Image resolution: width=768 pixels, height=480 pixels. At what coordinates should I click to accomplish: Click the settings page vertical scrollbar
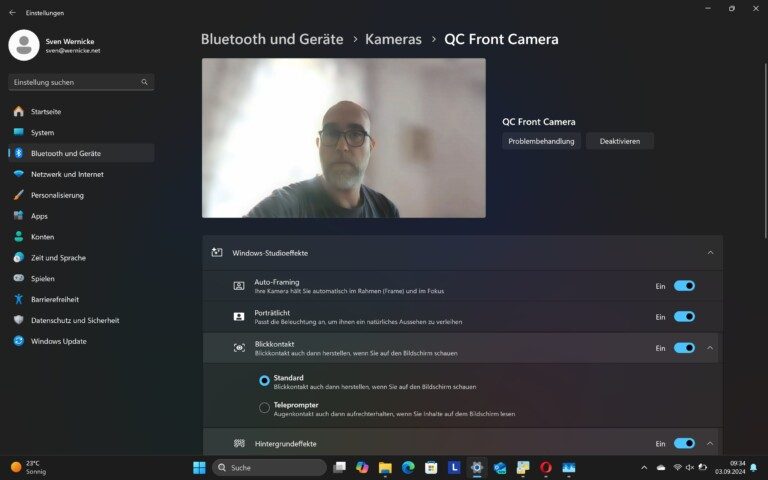tap(765, 152)
